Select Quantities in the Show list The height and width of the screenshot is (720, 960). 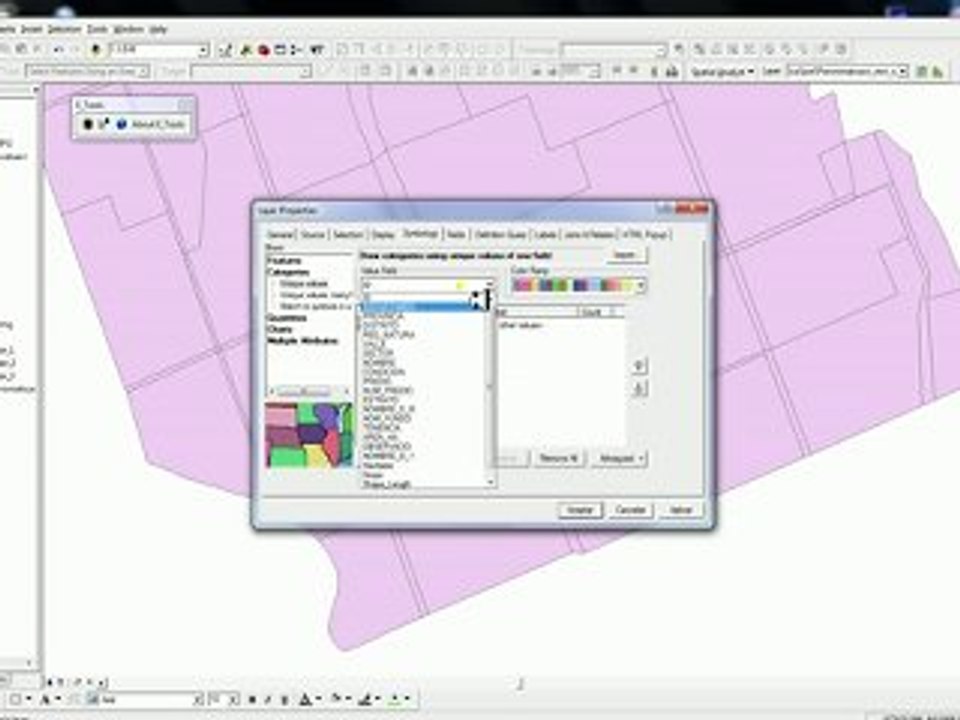(287, 318)
